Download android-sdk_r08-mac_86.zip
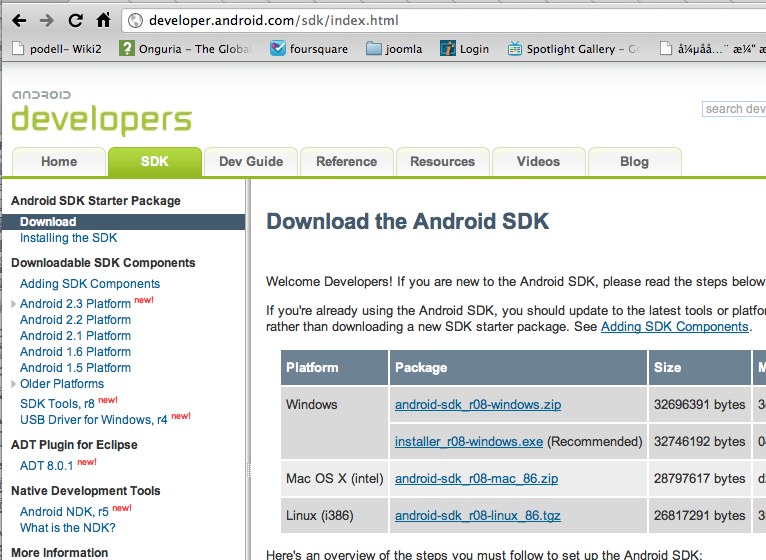 tap(476, 479)
